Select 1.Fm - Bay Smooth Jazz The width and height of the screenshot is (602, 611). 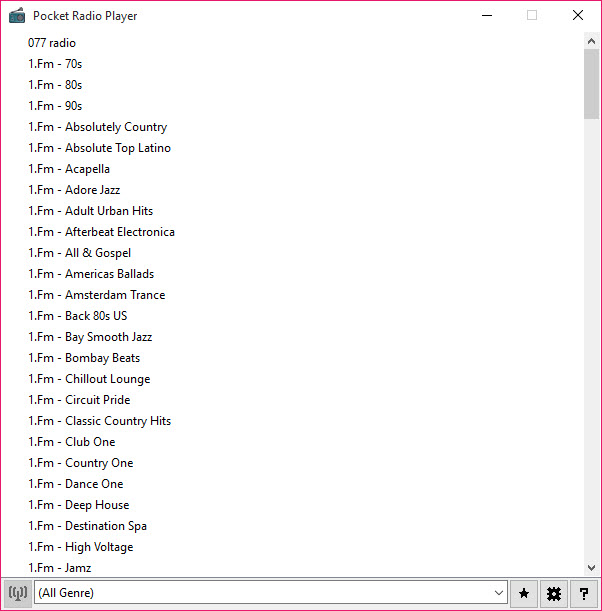pyautogui.click(x=90, y=337)
